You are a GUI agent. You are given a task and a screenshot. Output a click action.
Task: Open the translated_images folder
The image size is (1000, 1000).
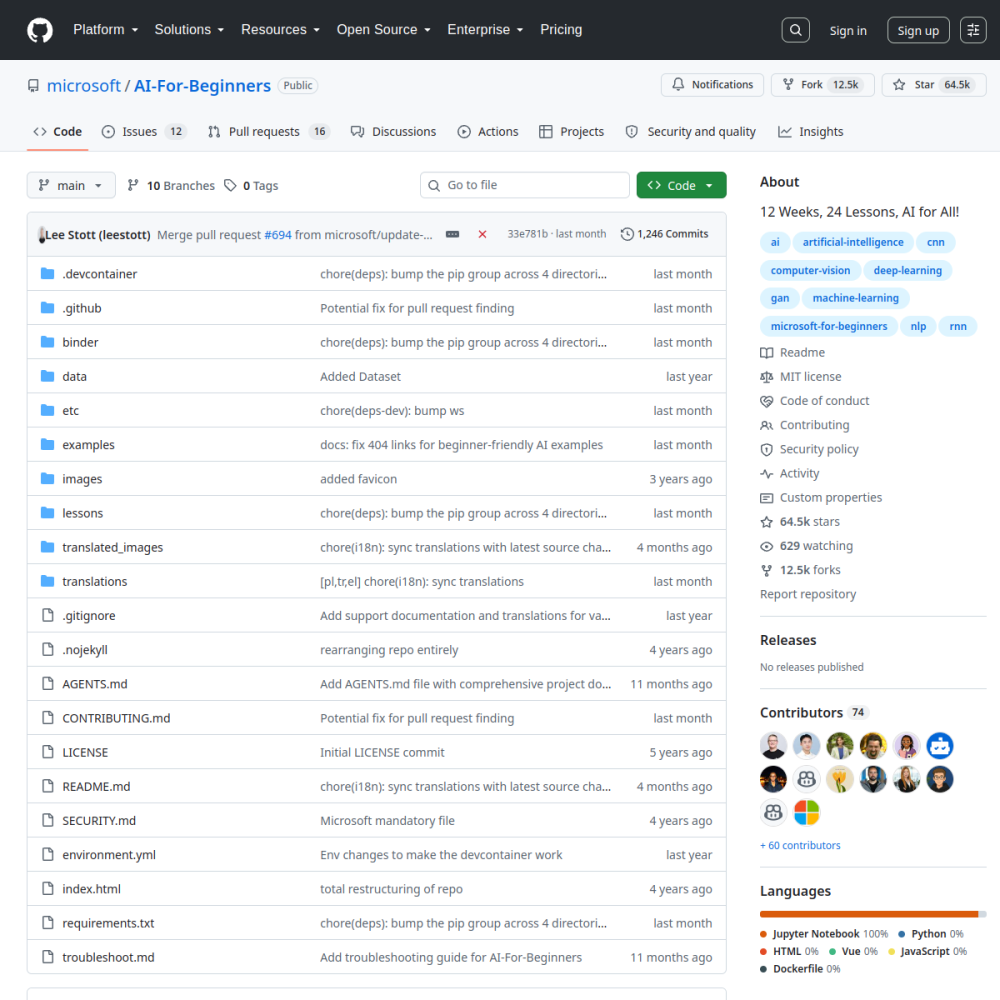click(112, 547)
